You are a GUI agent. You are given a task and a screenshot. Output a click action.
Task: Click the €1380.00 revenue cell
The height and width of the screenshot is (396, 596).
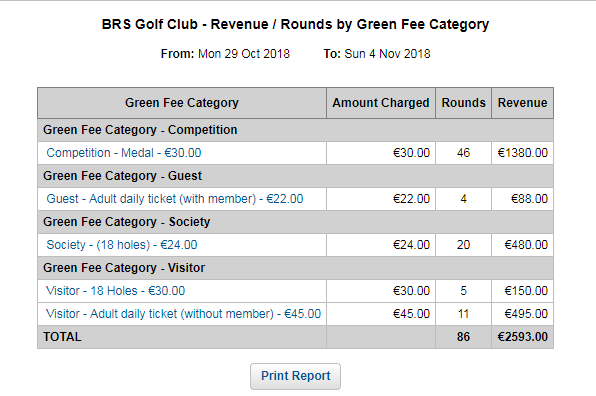coord(523,153)
